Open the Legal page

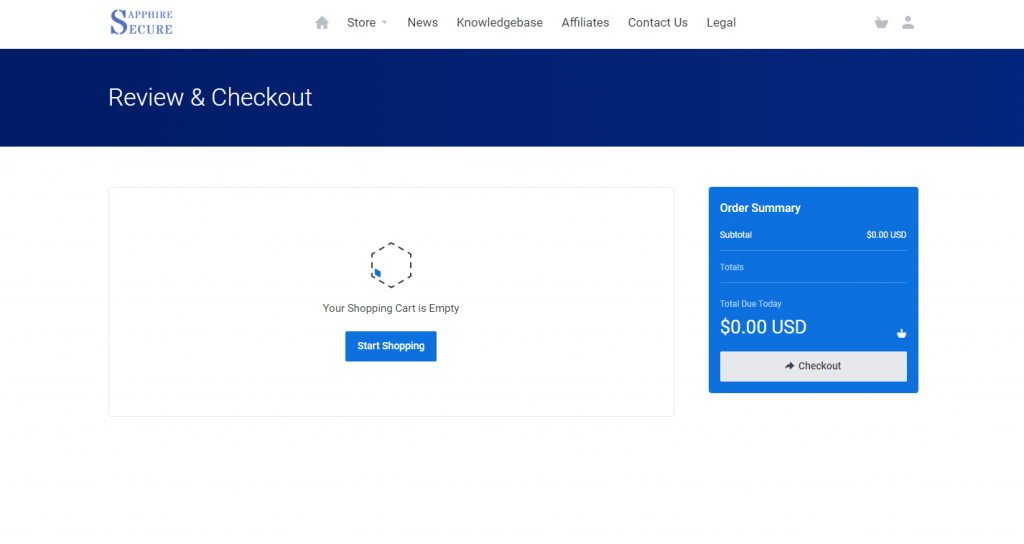tap(721, 23)
